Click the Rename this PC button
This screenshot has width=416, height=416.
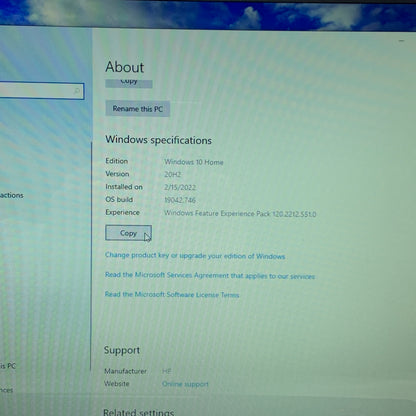pyautogui.click(x=138, y=109)
